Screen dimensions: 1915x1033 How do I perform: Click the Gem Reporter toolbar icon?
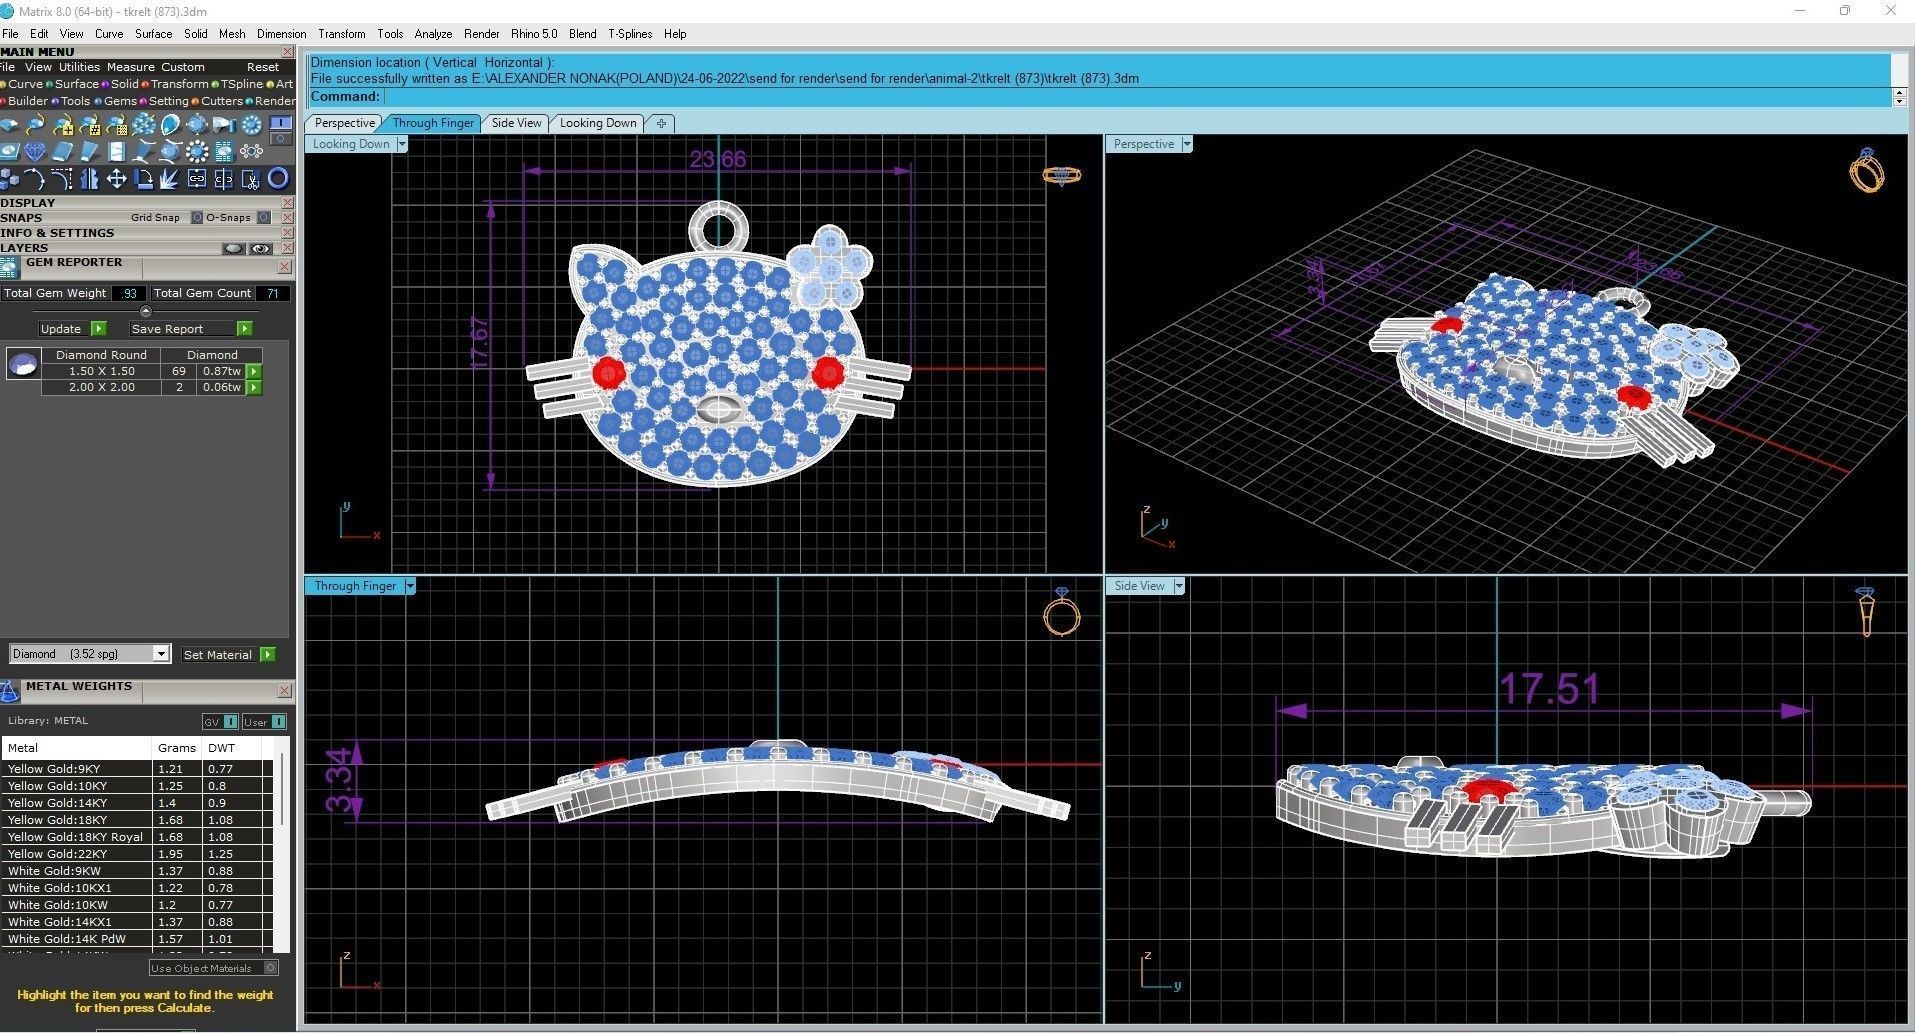(x=224, y=151)
